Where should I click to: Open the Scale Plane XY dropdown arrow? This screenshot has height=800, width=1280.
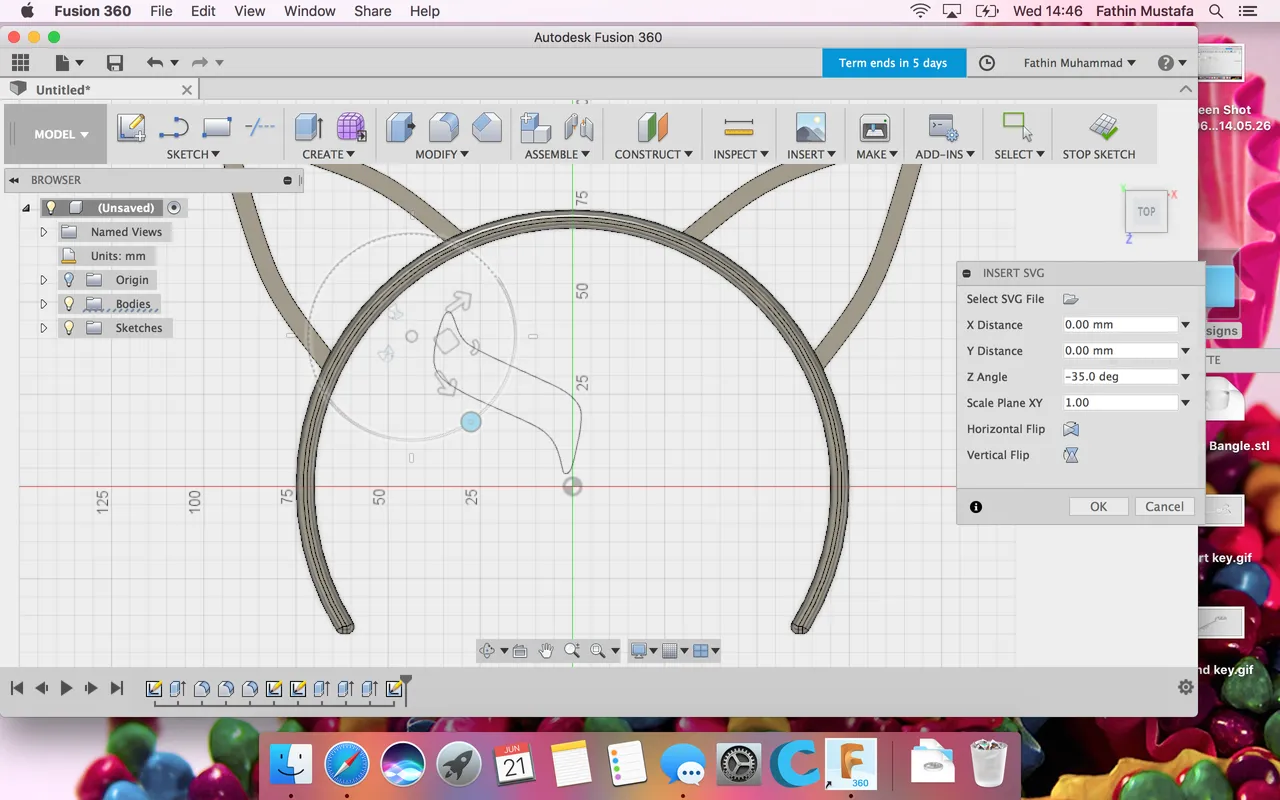(1185, 403)
